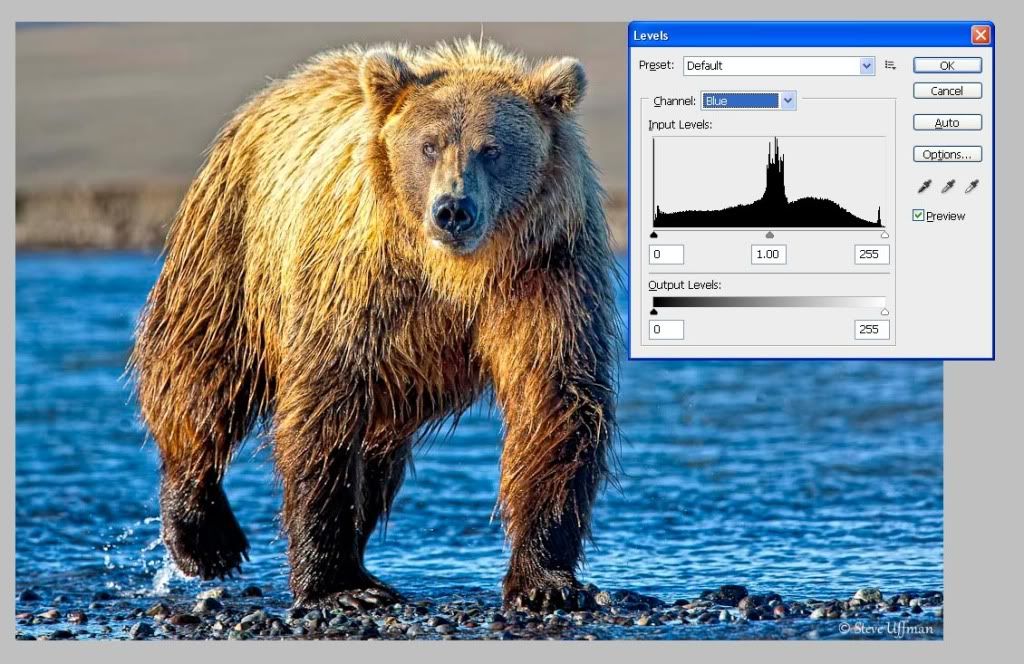Click the output shadow field showing 0
Viewport: 1024px width, 664px height.
click(x=666, y=330)
